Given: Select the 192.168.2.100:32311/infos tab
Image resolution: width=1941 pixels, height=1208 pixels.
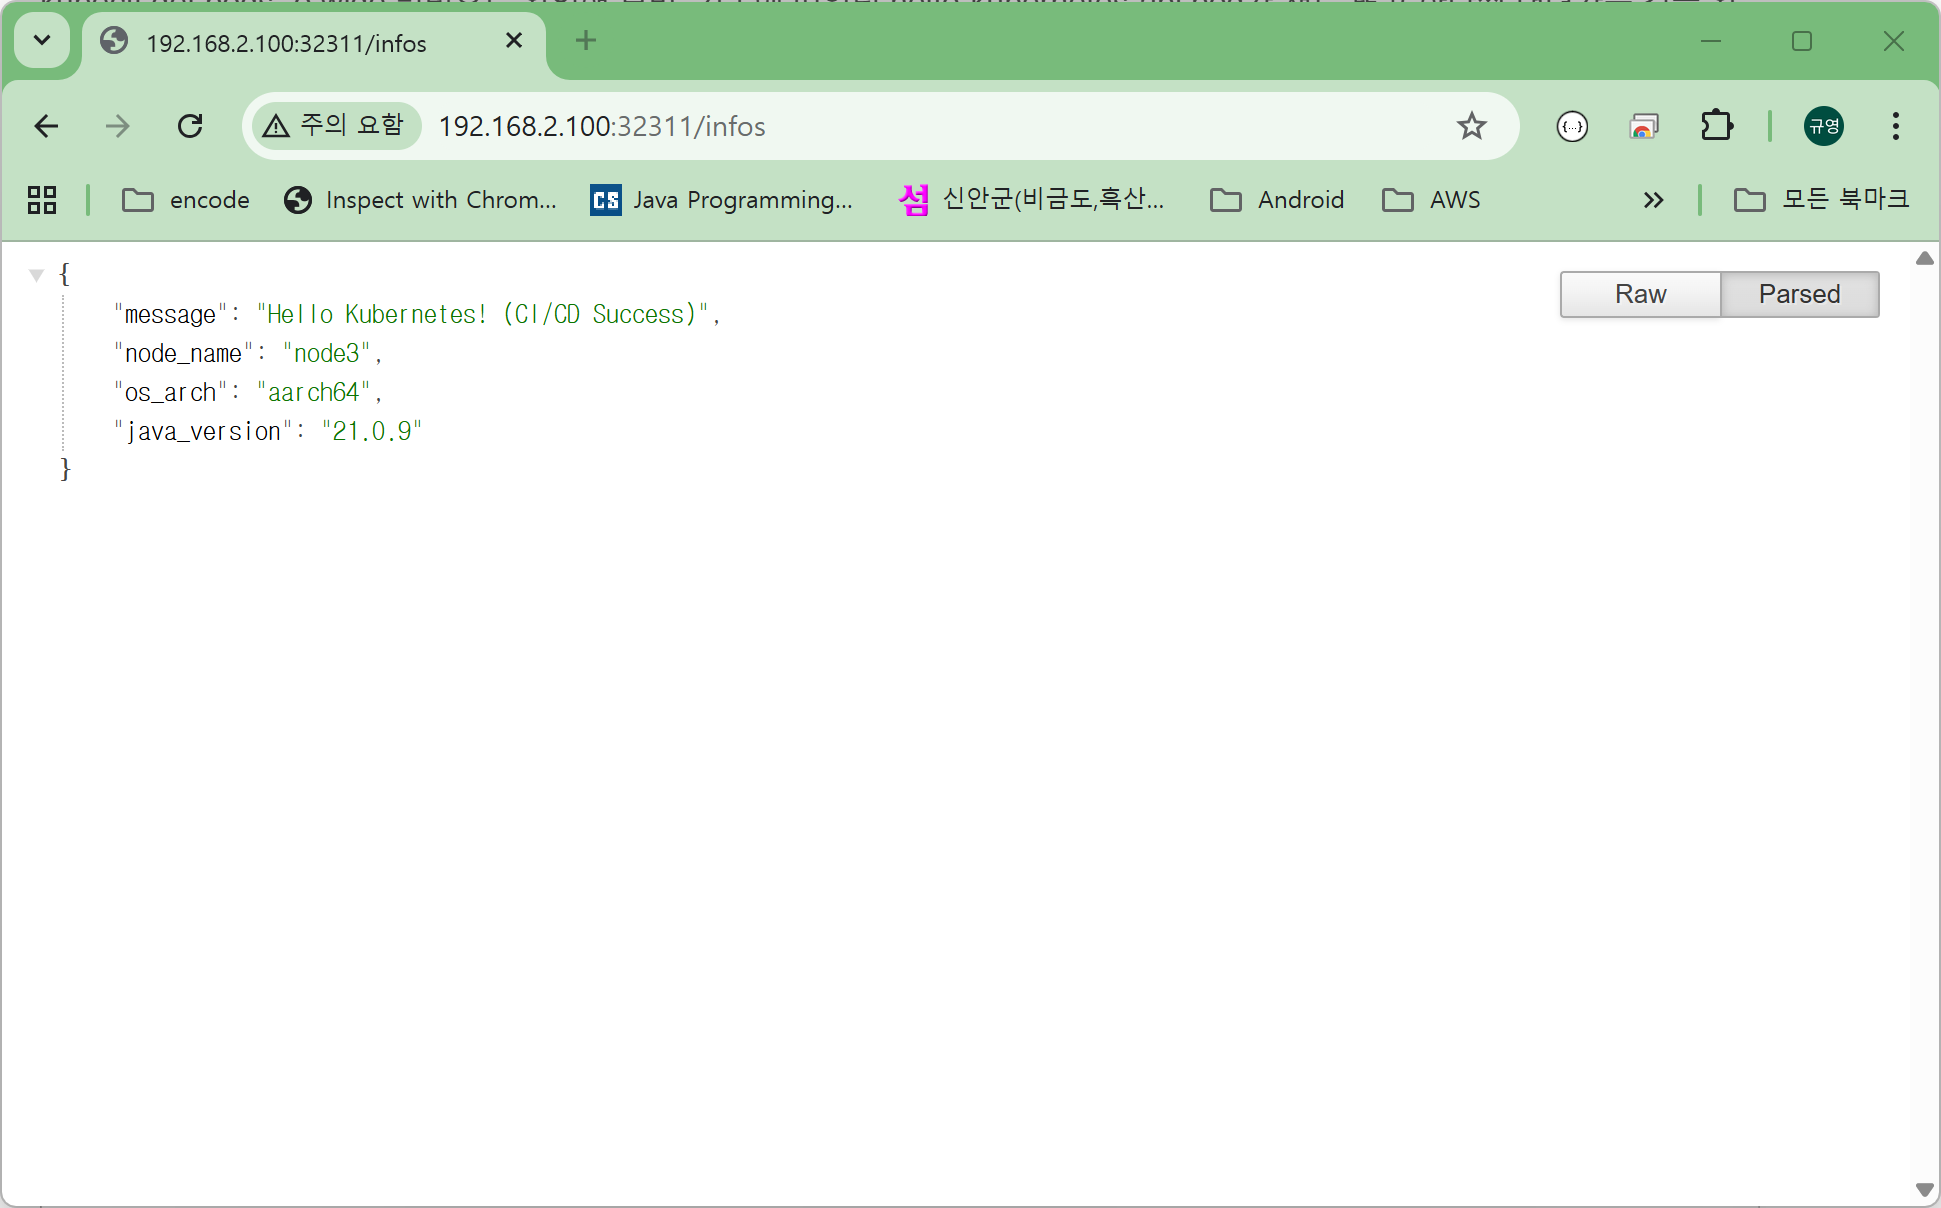Looking at the screenshot, I should pyautogui.click(x=286, y=43).
